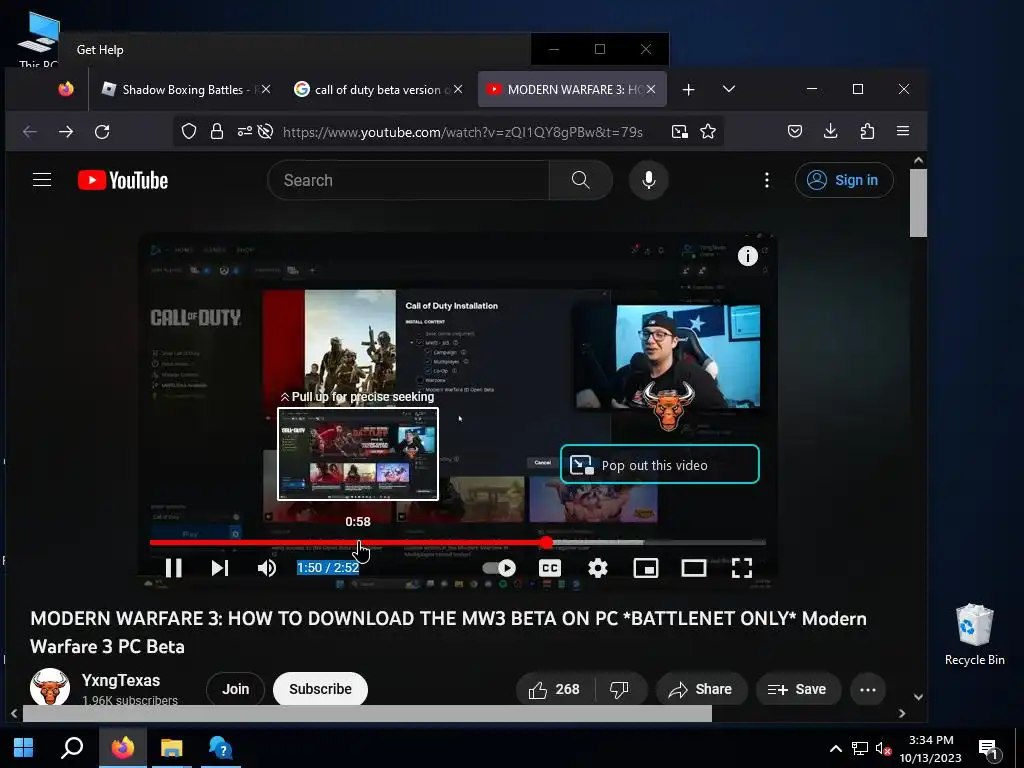The width and height of the screenshot is (1024, 768).
Task: Open Get Help app in taskbar
Action: 221,747
